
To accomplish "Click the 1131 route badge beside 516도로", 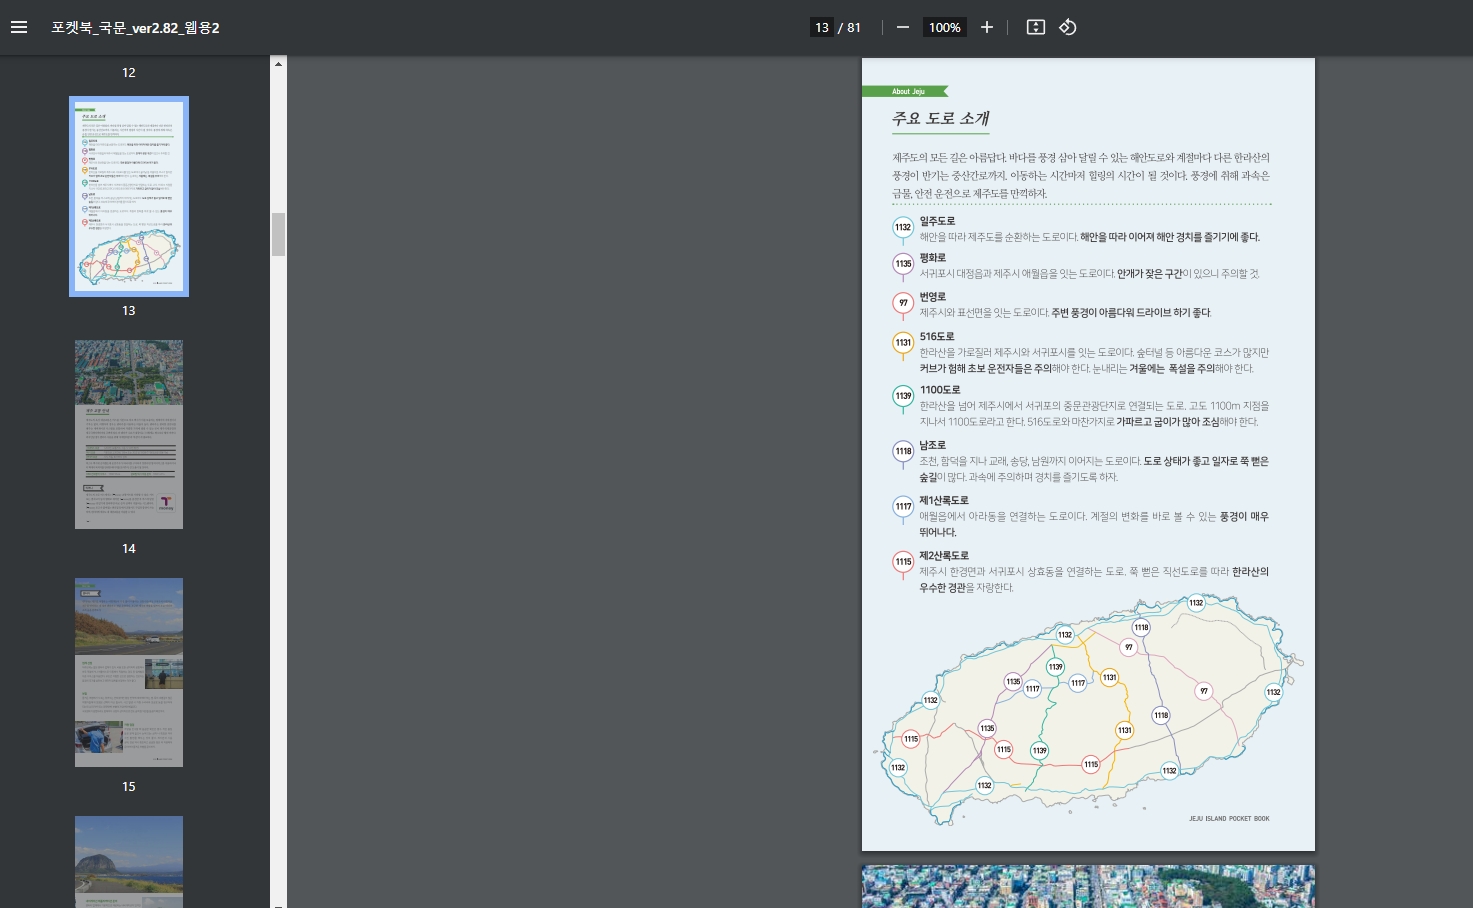I will 903,343.
